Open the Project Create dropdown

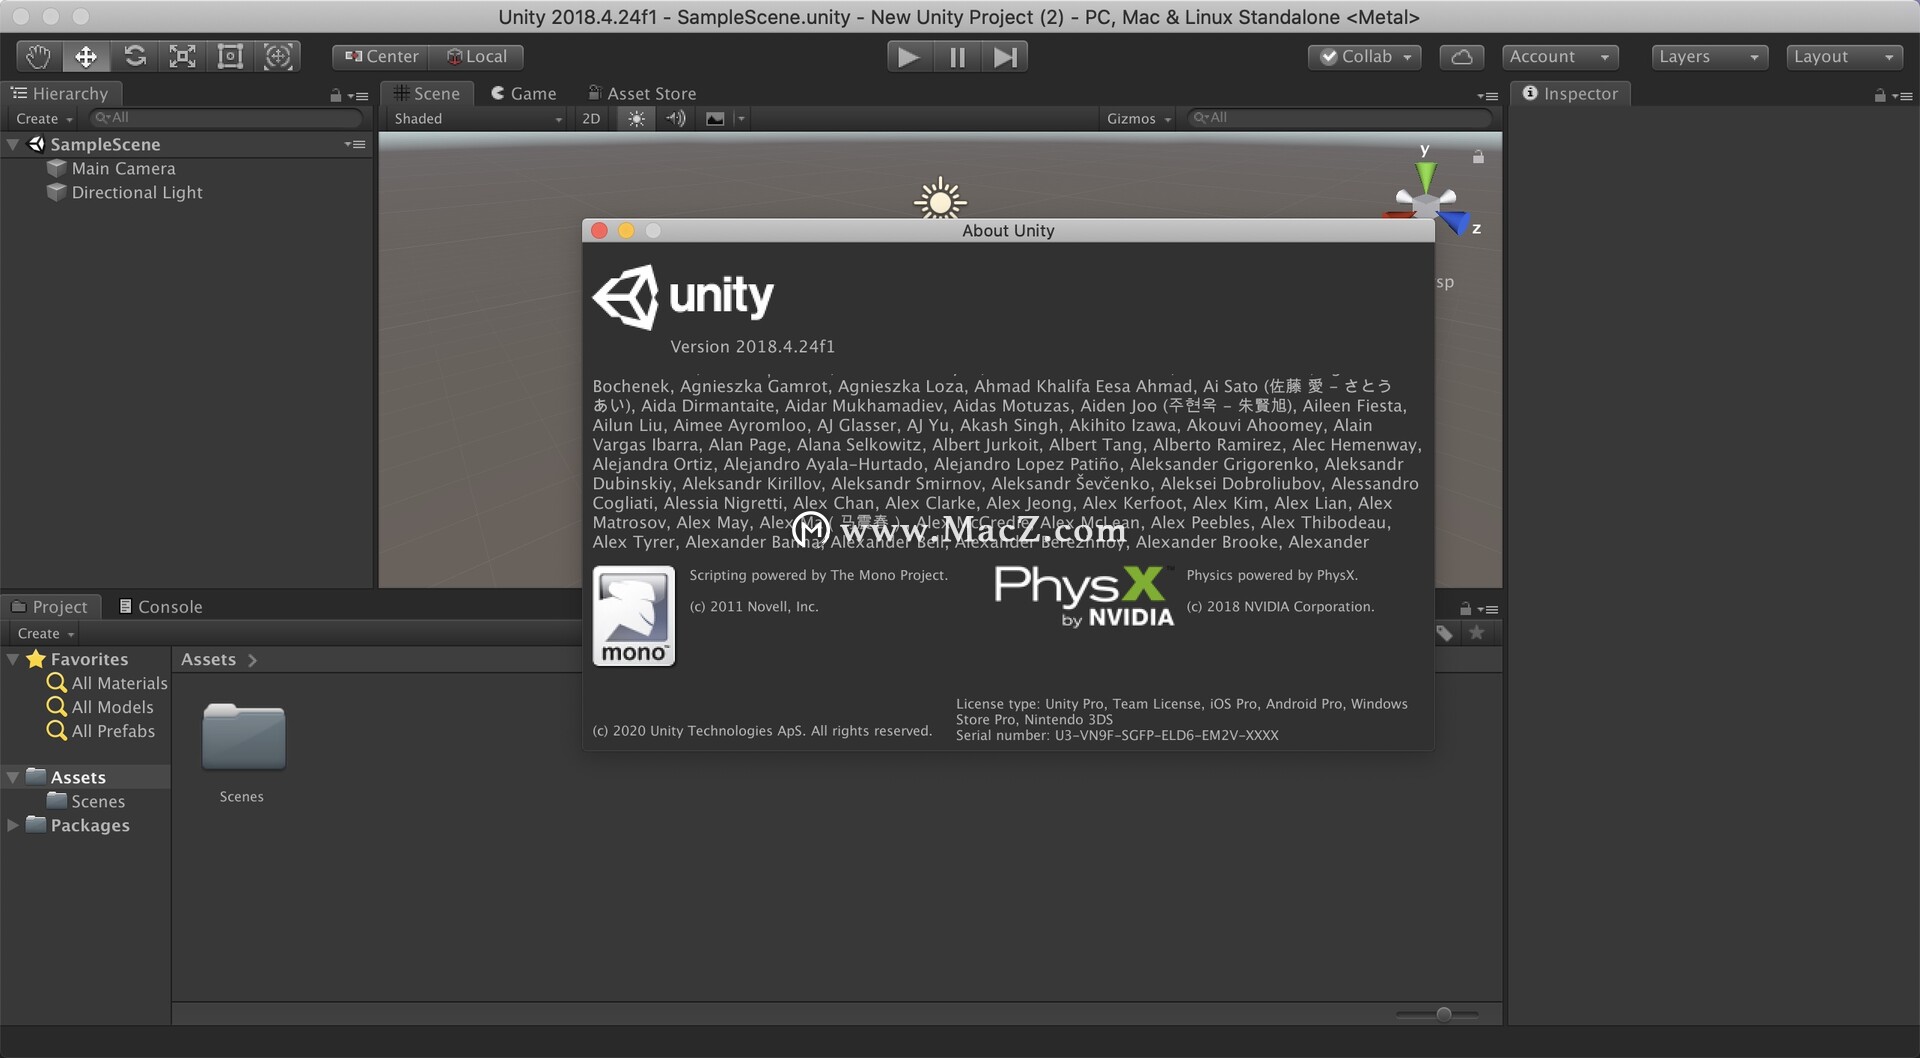pos(46,633)
